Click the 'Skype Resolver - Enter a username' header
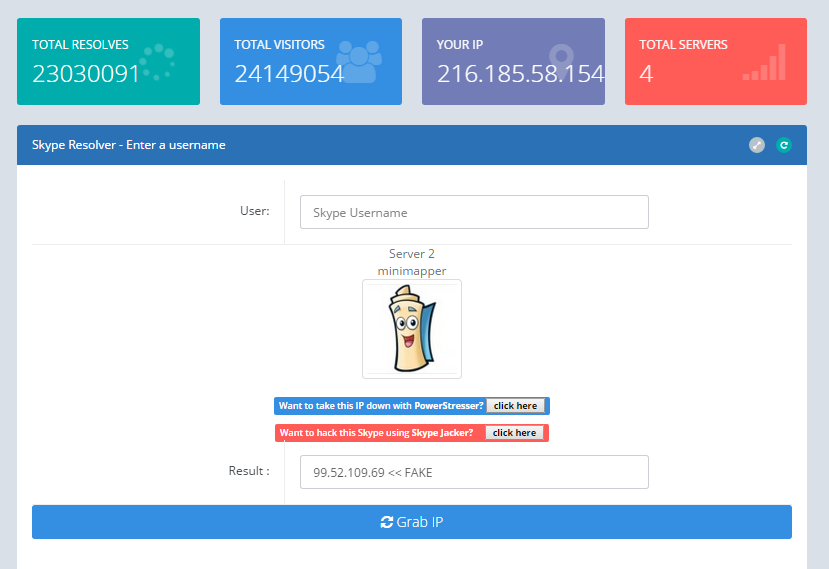Viewport: 829px width, 569px height. click(x=128, y=145)
